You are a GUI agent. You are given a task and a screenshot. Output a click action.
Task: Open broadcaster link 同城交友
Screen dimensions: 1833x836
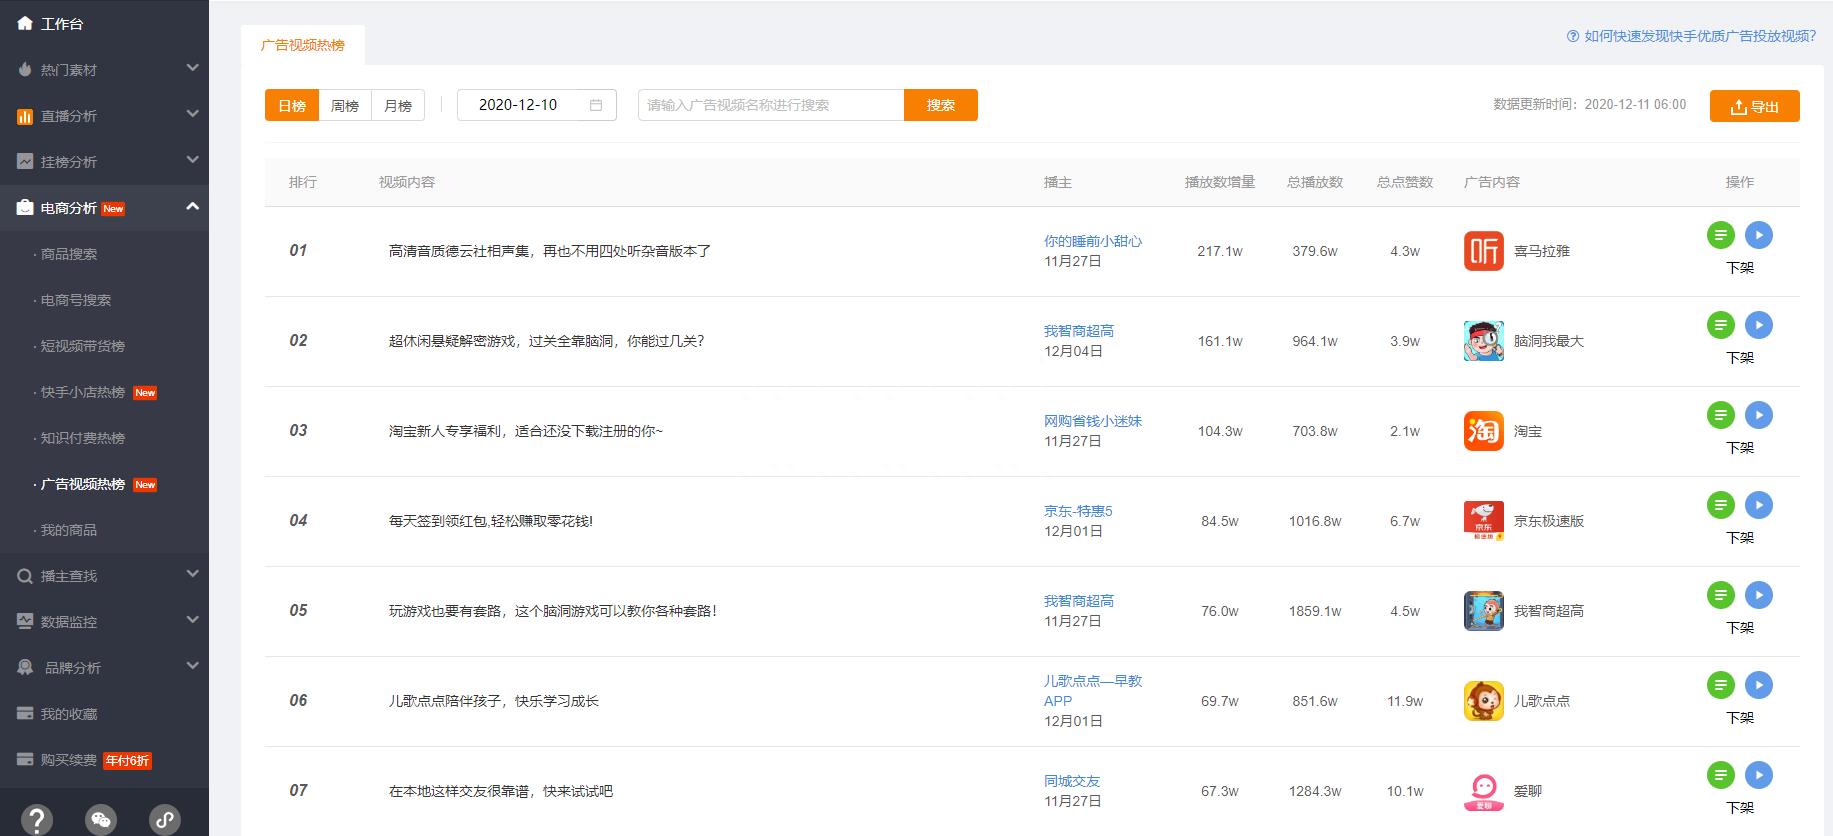(1072, 781)
